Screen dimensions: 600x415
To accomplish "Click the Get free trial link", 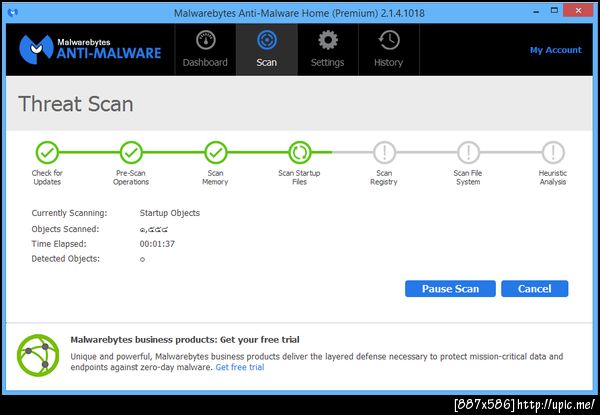I will tap(240, 367).
